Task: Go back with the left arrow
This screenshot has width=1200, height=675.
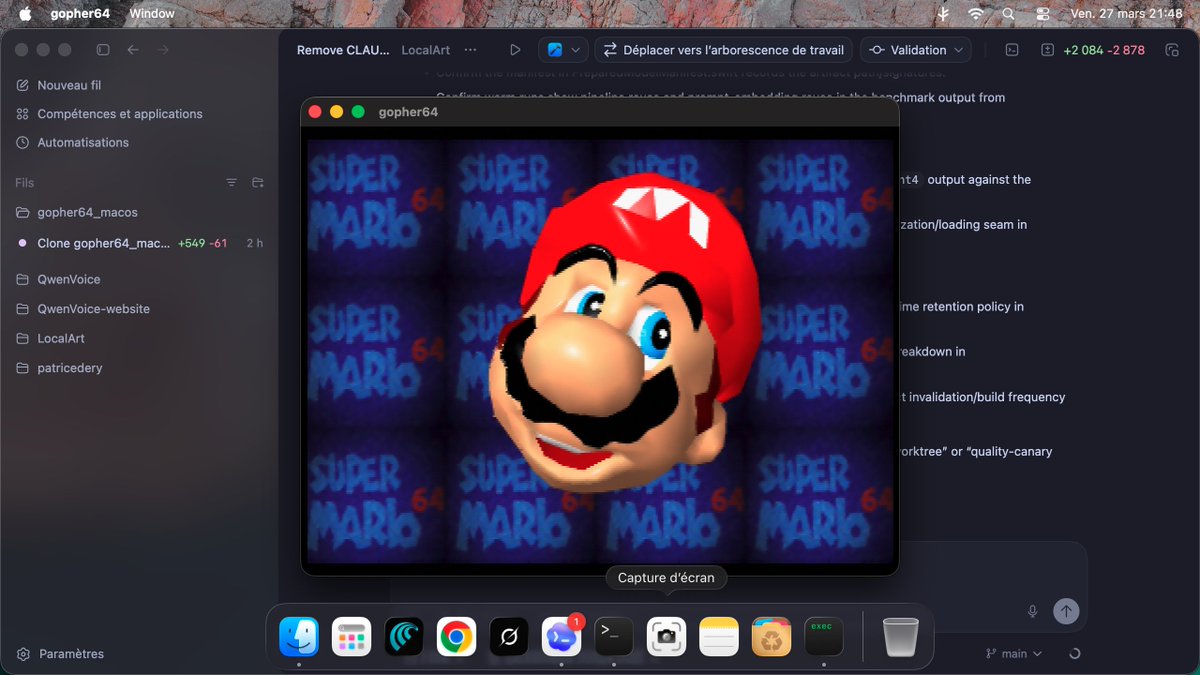Action: pyautogui.click(x=133, y=50)
